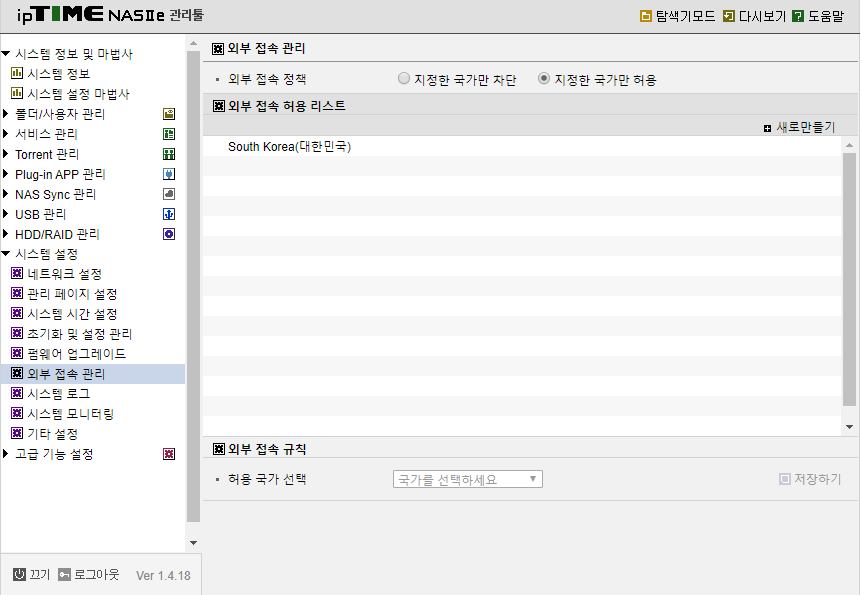Click the 시스템 모니터링 gear icon
862x595 pixels.
(x=17, y=413)
